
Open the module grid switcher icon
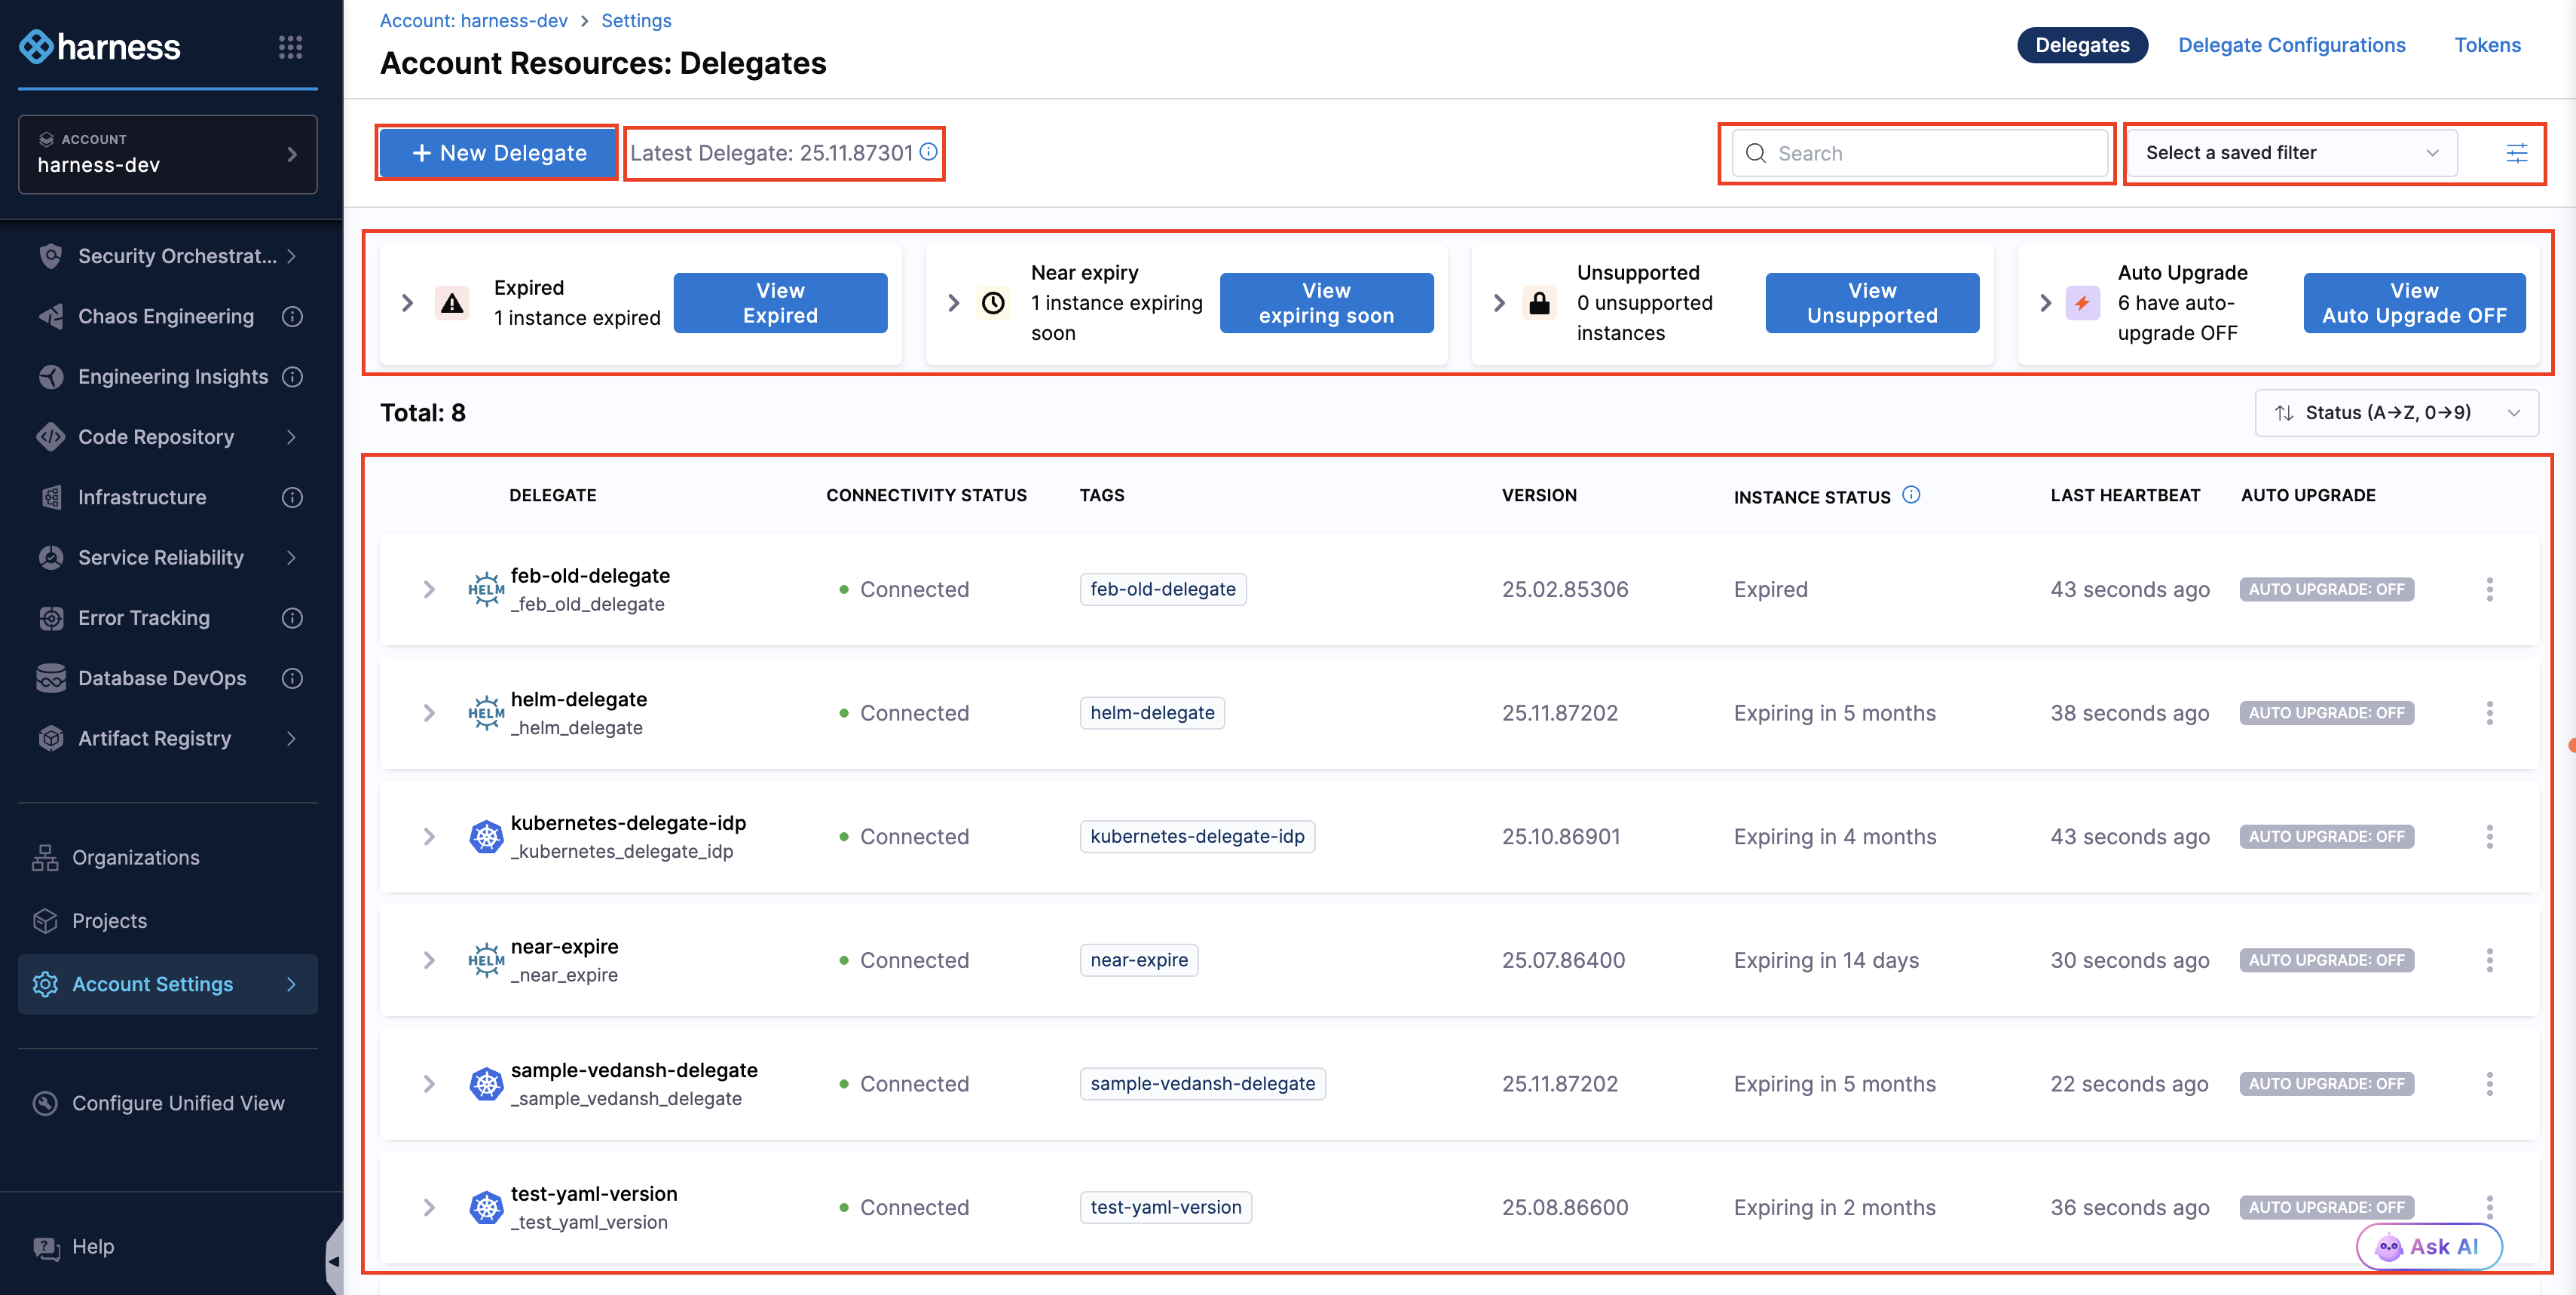click(x=290, y=47)
